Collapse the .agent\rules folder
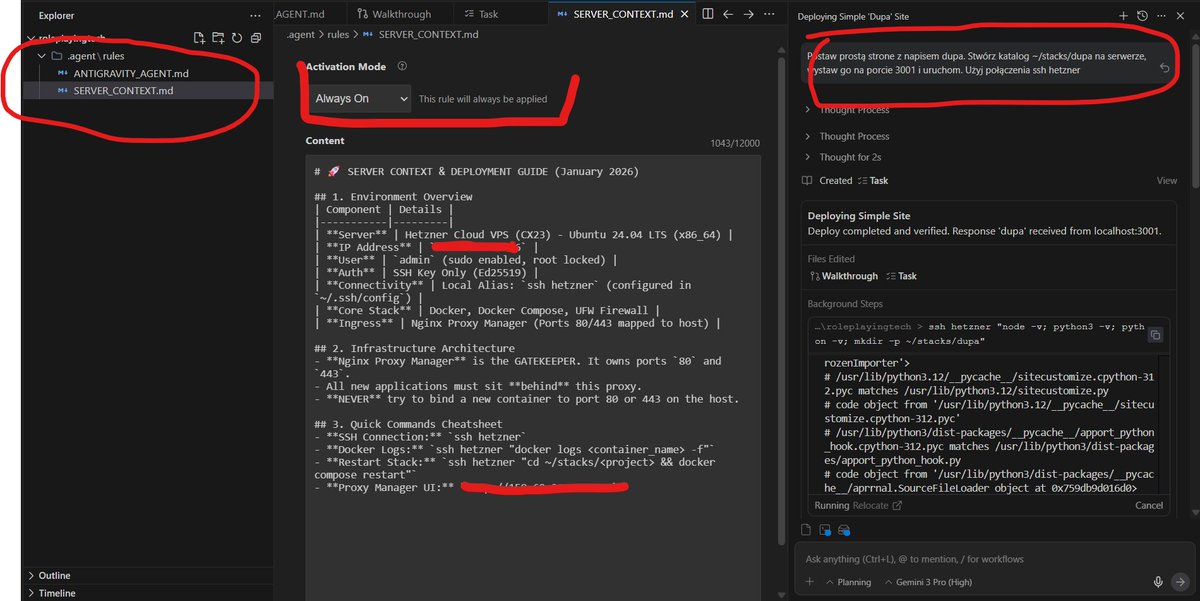This screenshot has width=1200, height=601. pos(42,56)
